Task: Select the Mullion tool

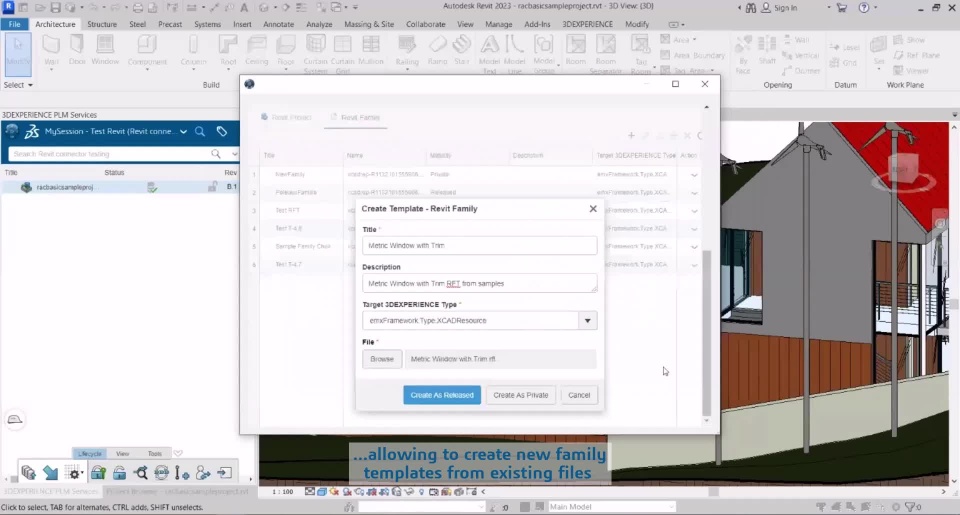Action: point(370,50)
